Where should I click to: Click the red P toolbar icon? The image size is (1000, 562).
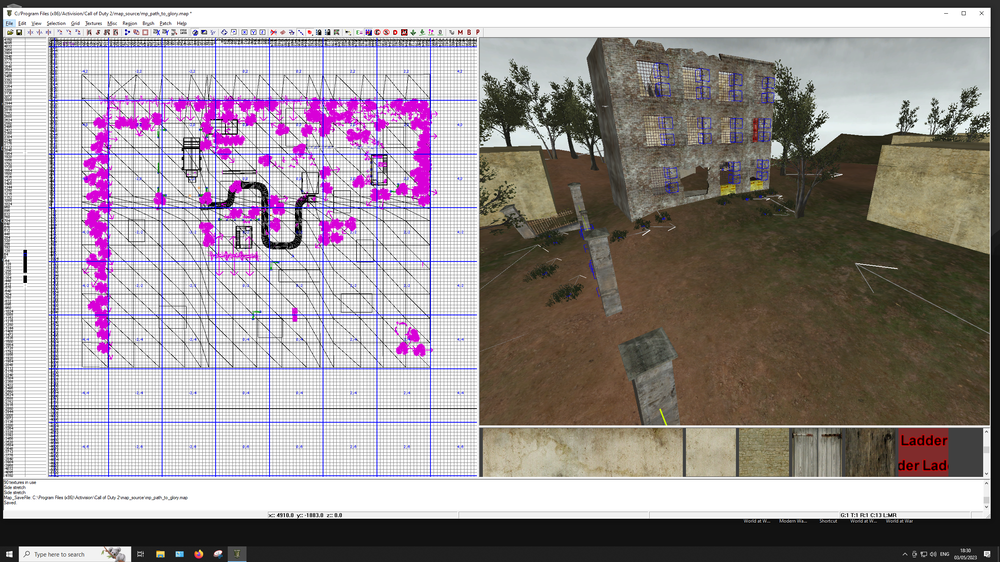pos(478,32)
